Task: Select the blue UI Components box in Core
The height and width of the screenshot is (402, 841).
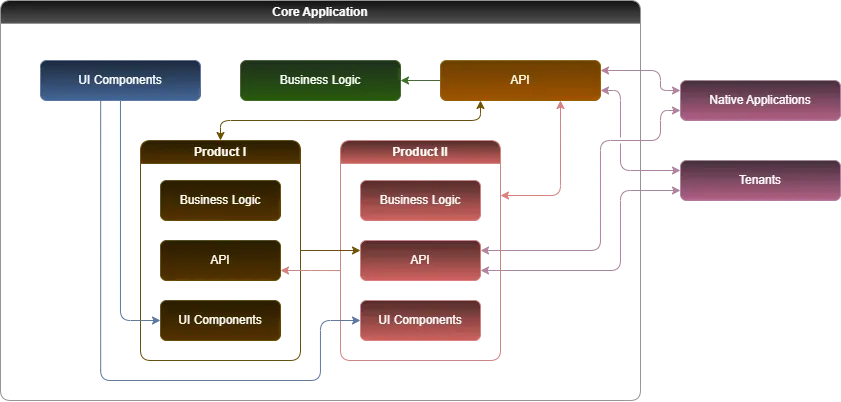Action: (120, 80)
